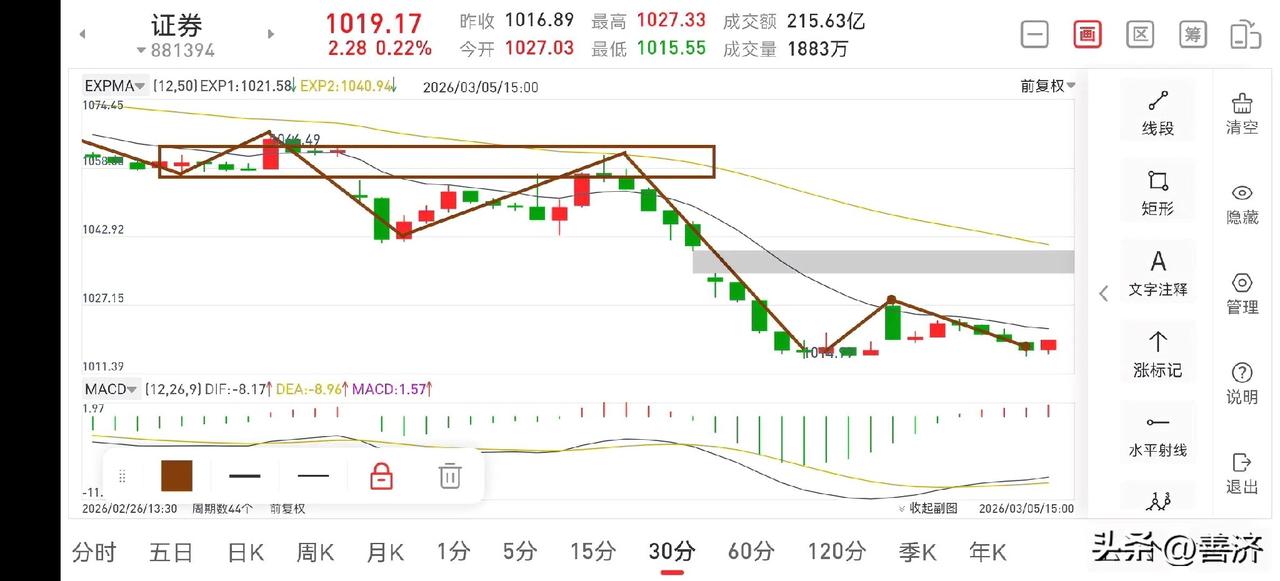Select the 线段 line segment drawing tool
Screen dimensions: 1280x581
(x=1158, y=110)
